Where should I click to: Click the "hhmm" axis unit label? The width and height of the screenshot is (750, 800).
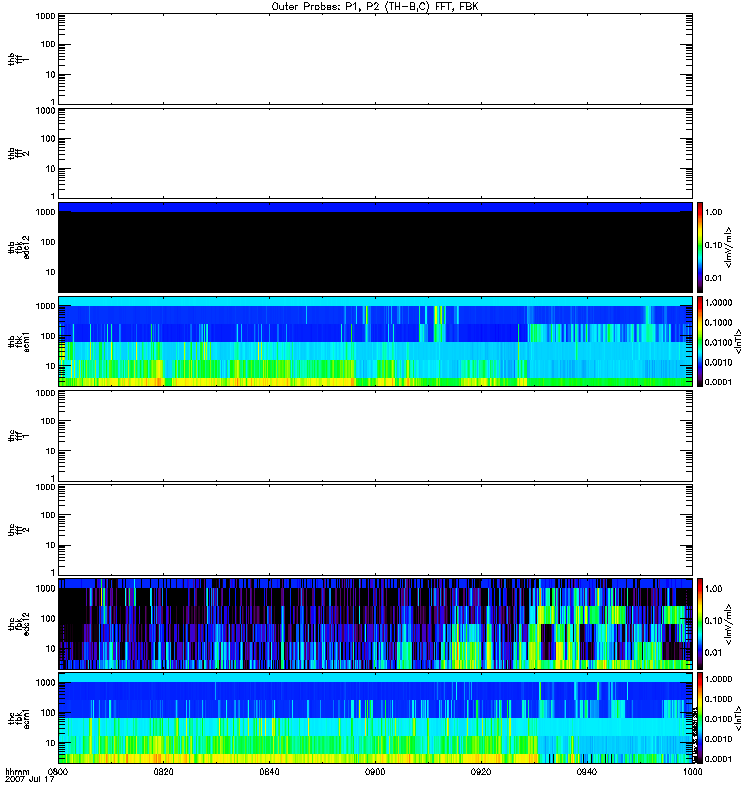tap(17, 772)
